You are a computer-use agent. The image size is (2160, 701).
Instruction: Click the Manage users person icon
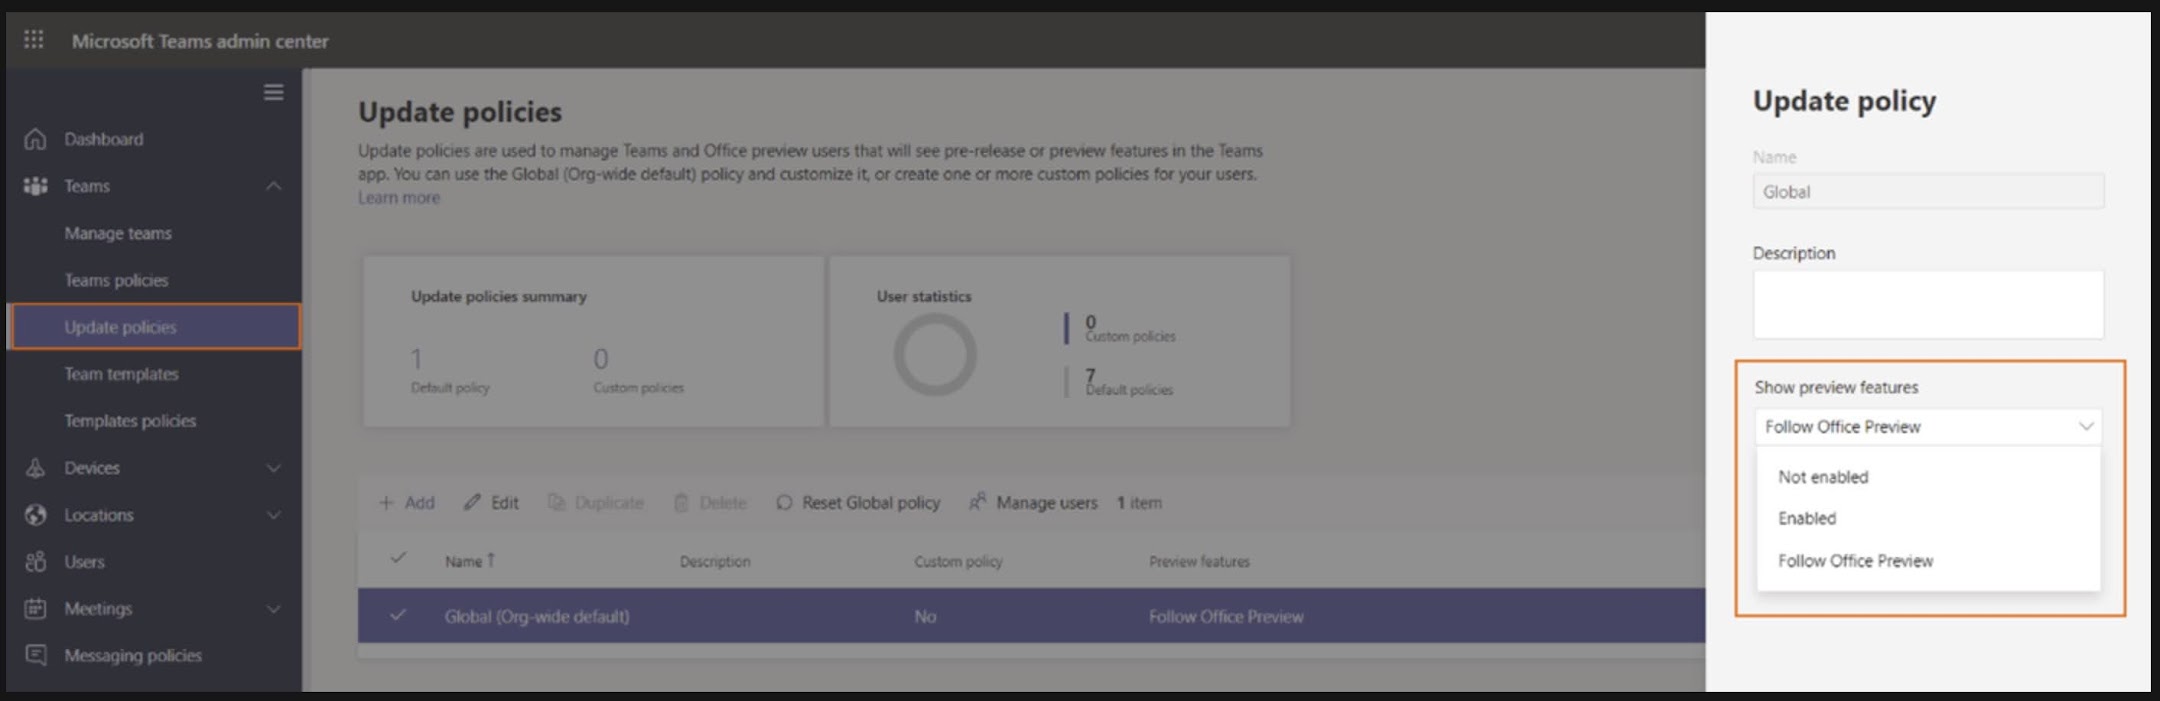977,501
